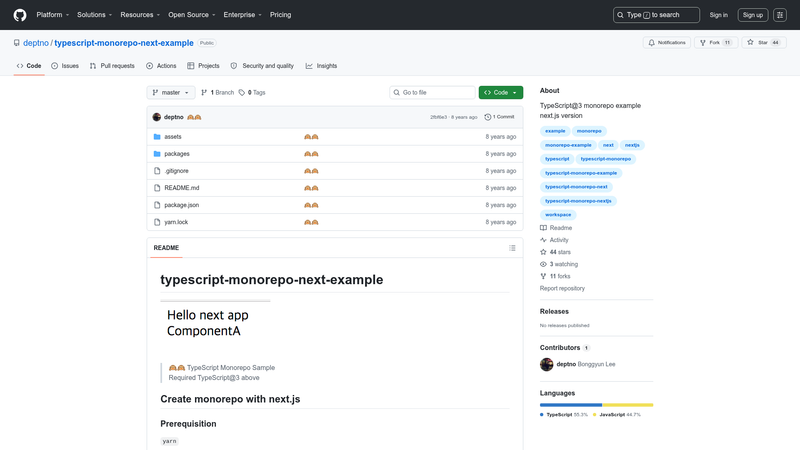Open the yarn.lock file

pos(176,222)
